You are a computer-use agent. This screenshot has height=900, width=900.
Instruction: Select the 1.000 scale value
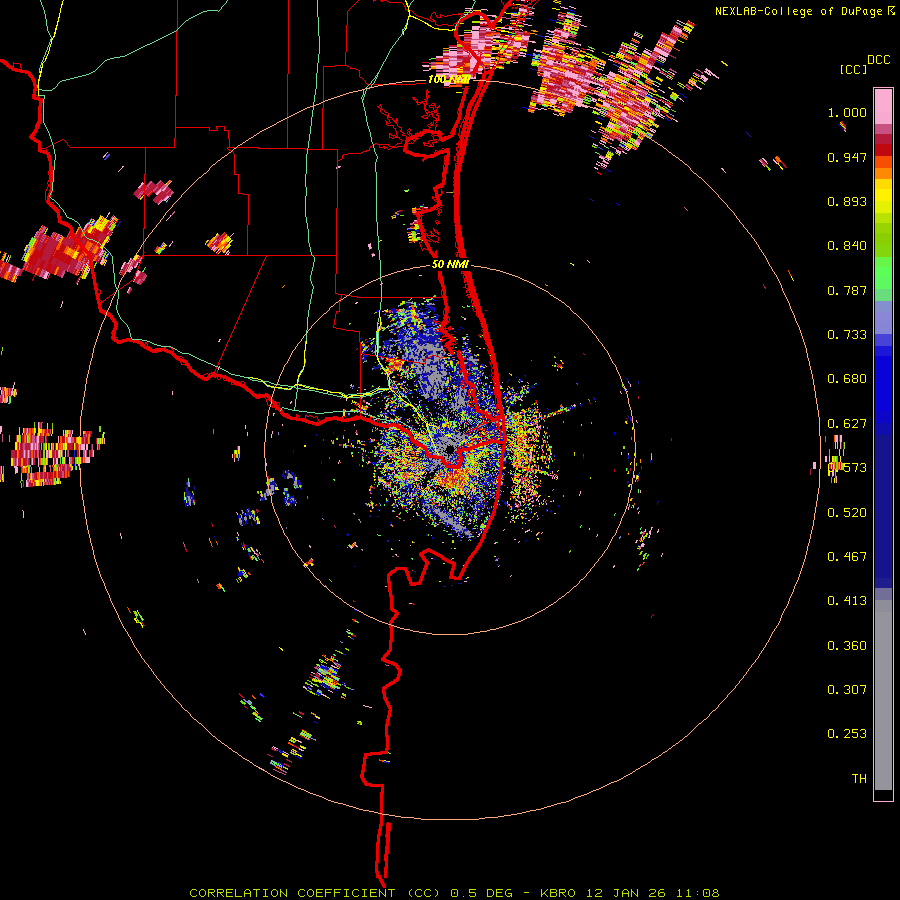click(847, 112)
